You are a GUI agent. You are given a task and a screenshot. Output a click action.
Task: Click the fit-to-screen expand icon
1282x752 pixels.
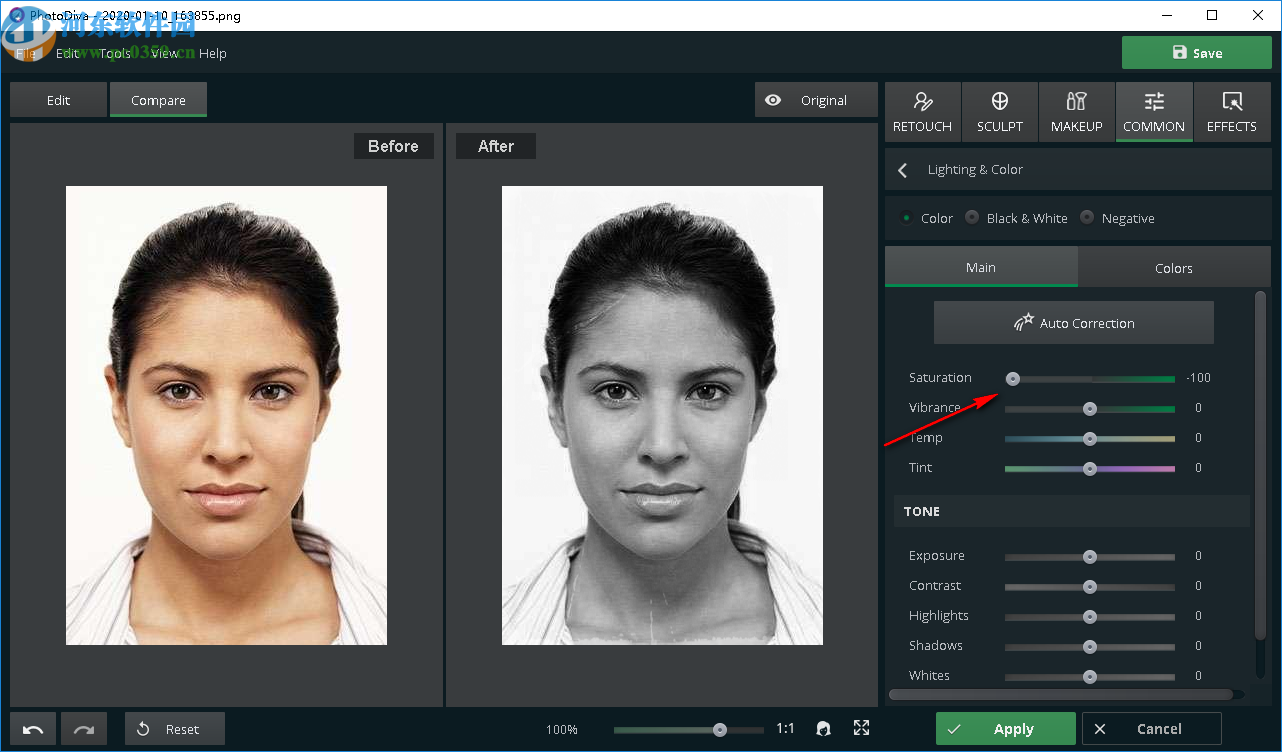[x=861, y=728]
